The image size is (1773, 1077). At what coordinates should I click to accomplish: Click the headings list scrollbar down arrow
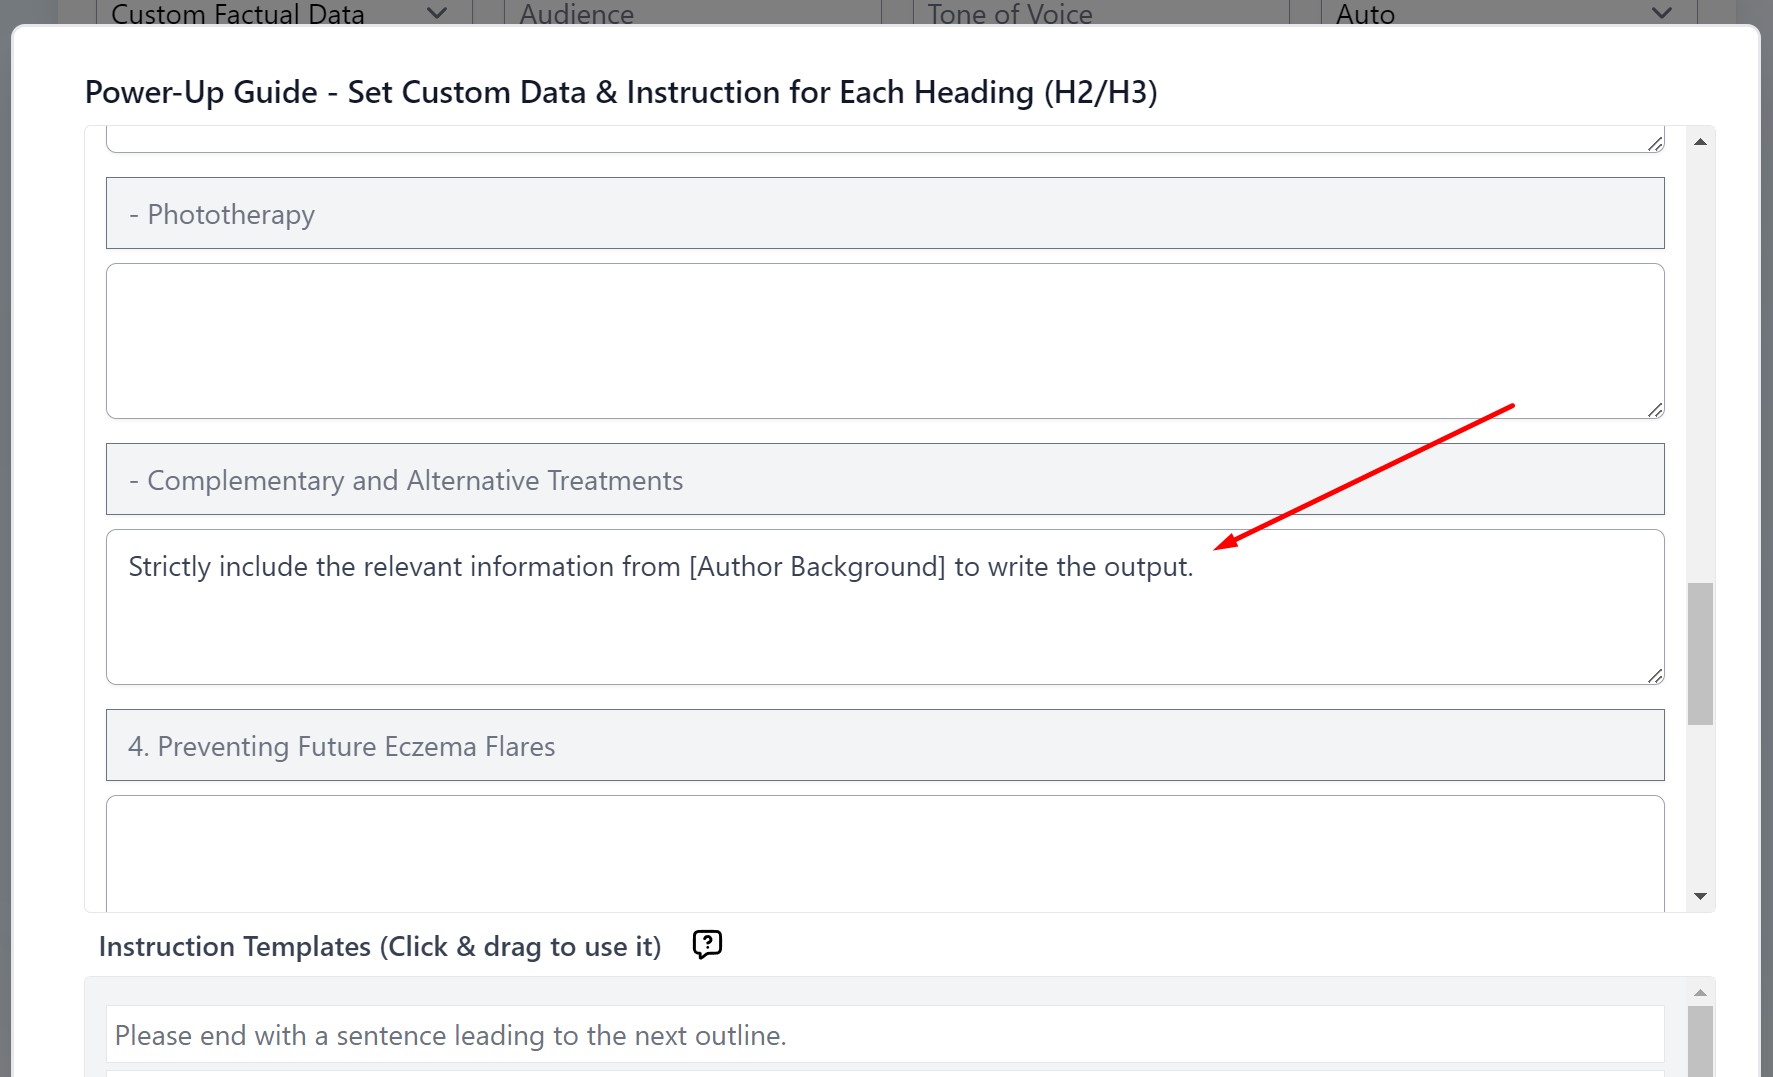pos(1700,896)
